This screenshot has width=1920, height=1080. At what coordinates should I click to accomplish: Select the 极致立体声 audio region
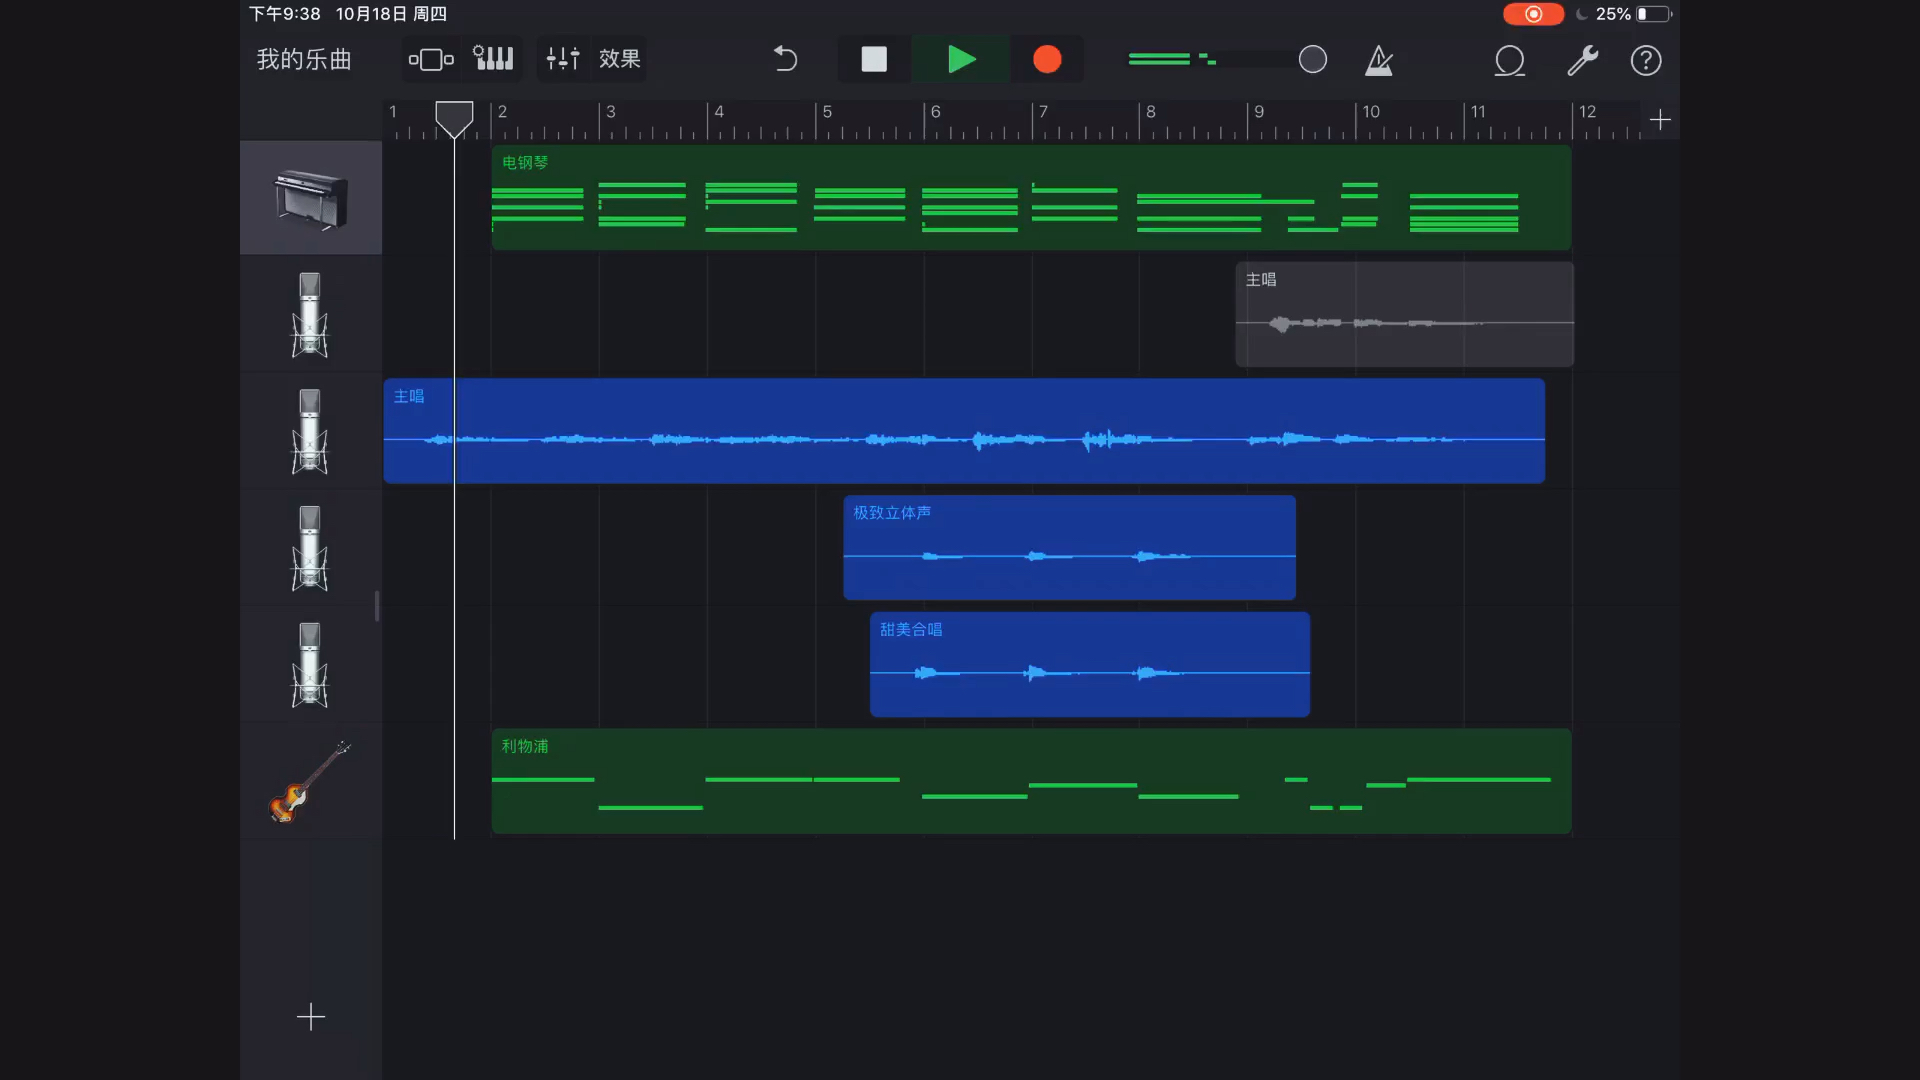1069,548
